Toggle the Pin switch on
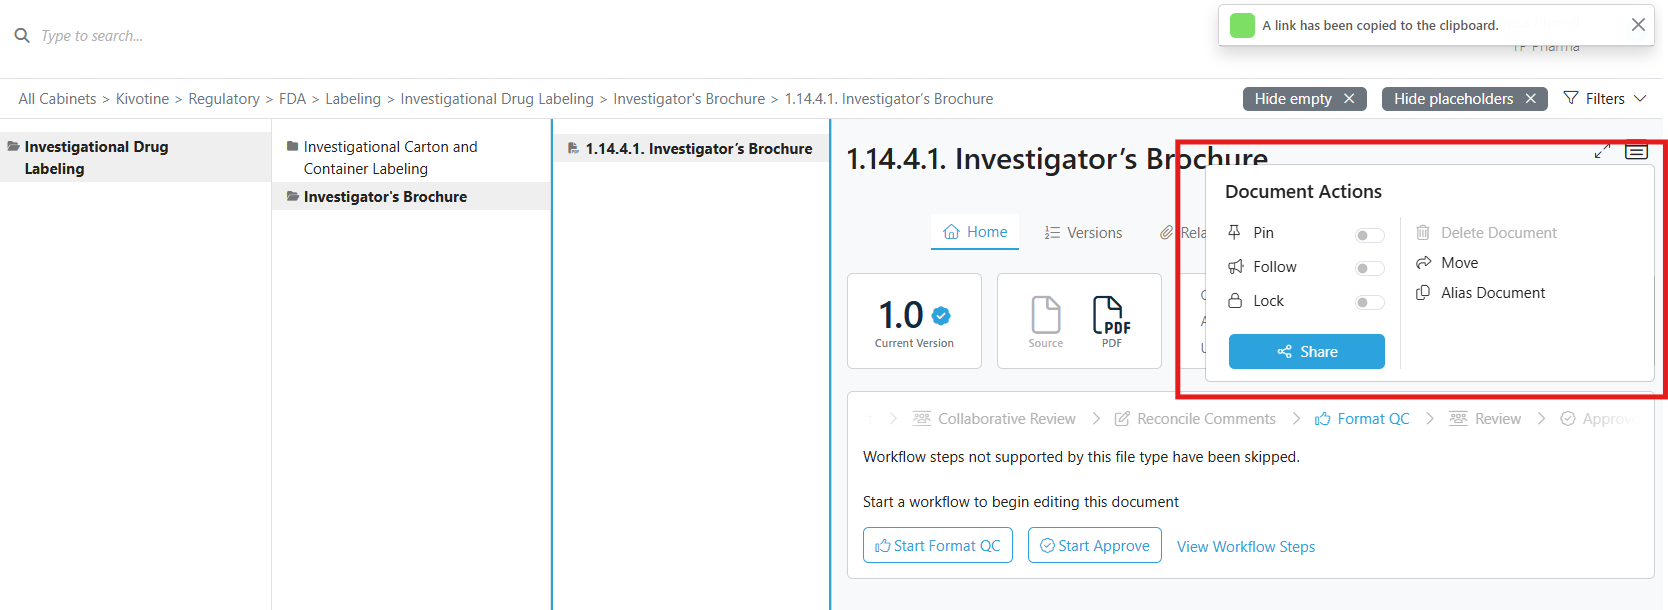 click(1369, 236)
